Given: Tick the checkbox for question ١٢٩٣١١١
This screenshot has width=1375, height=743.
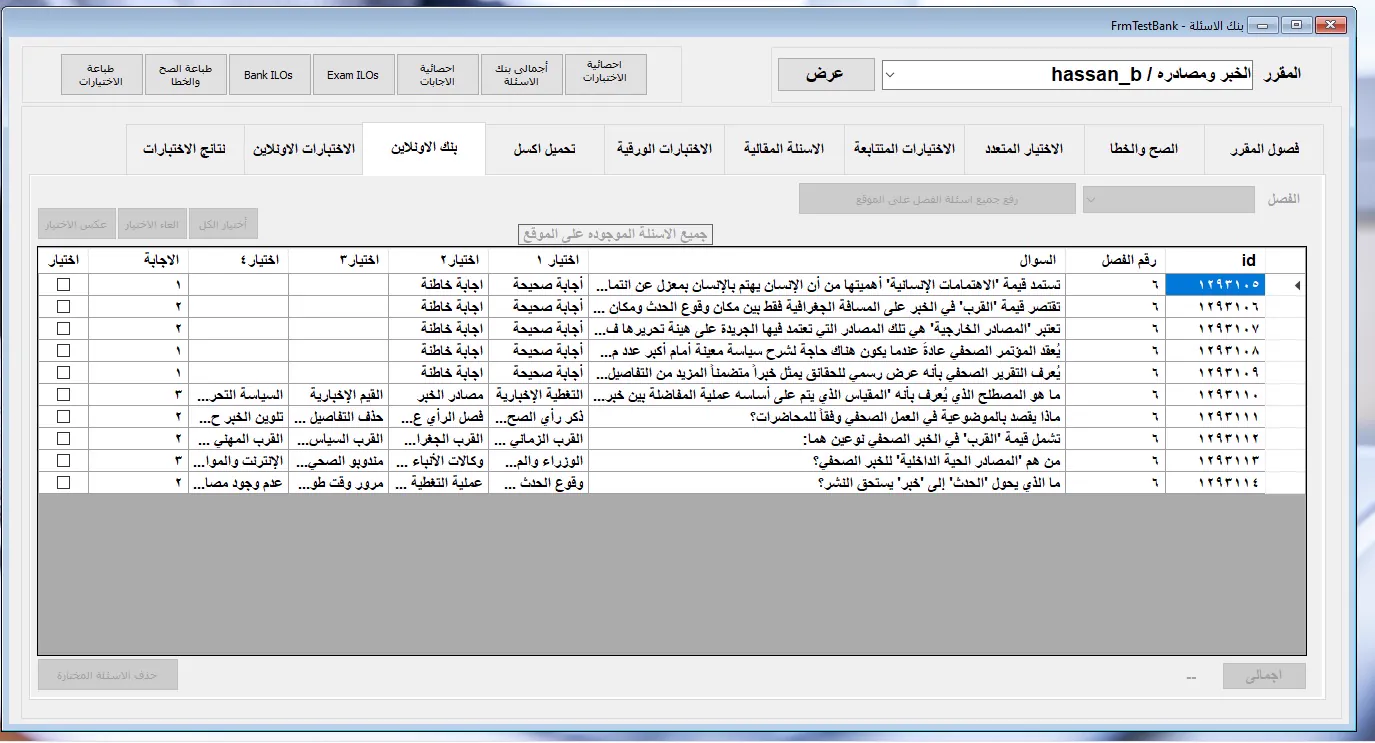Looking at the screenshot, I should [x=64, y=416].
